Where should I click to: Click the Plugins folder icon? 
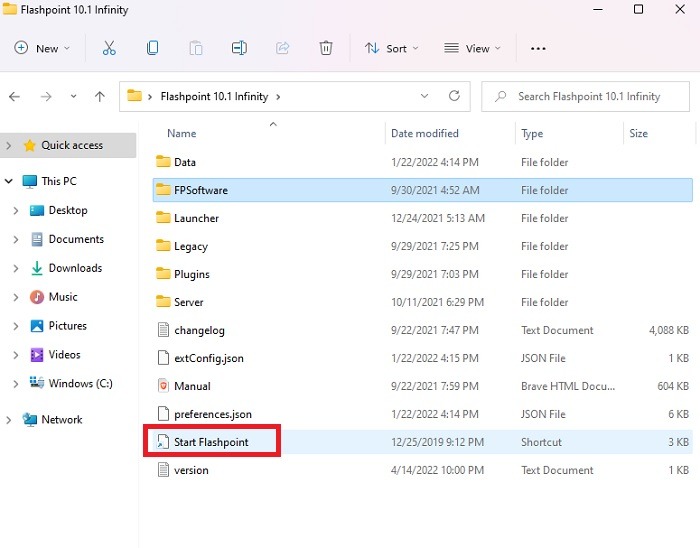[163, 274]
